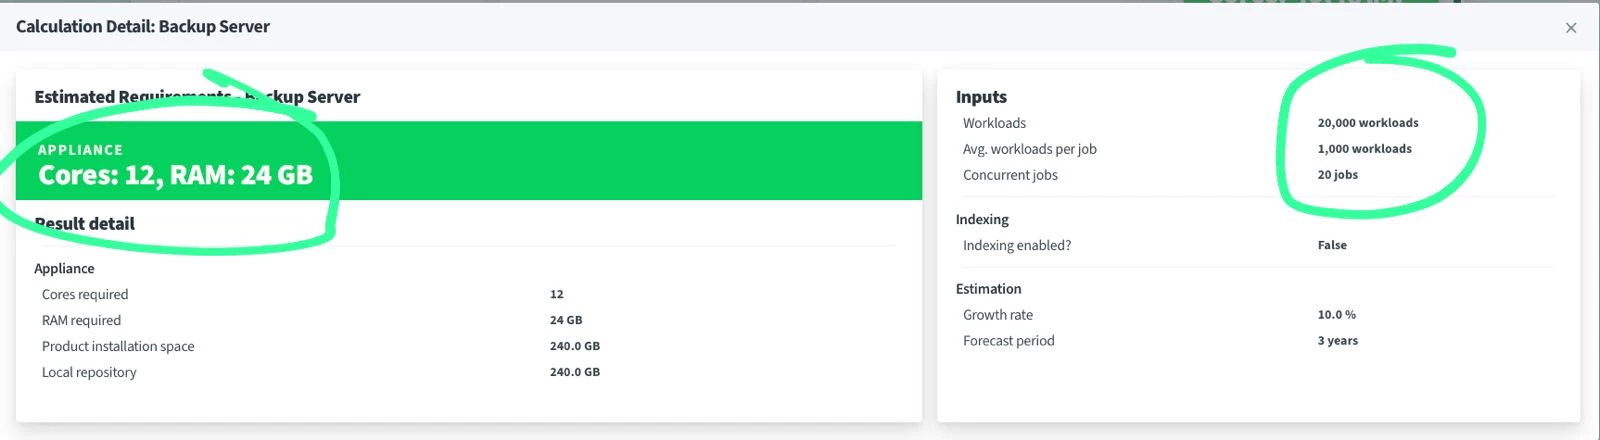Click 'Avg. workloads per job' label

click(x=1030, y=149)
